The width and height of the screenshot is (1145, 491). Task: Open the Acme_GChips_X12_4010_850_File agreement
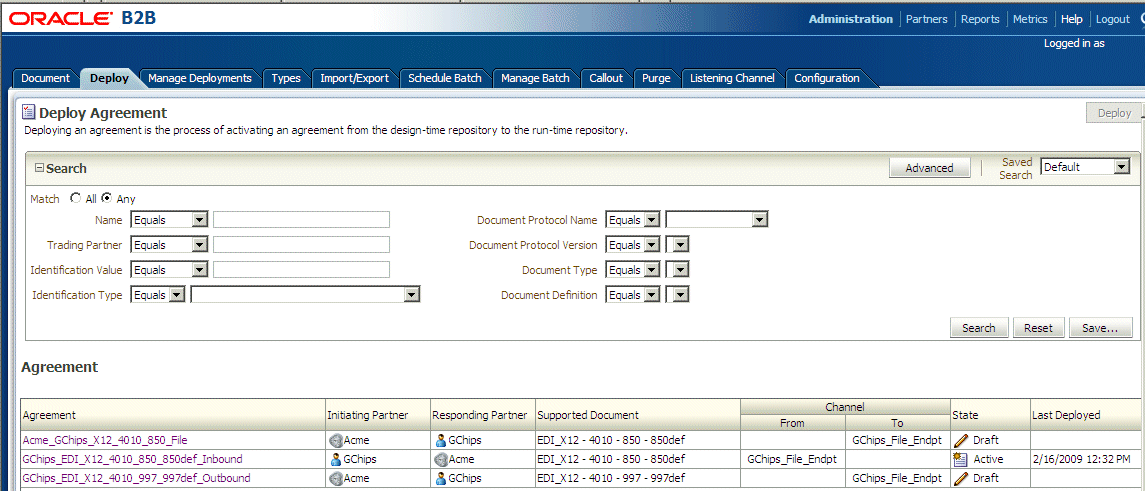click(105, 440)
